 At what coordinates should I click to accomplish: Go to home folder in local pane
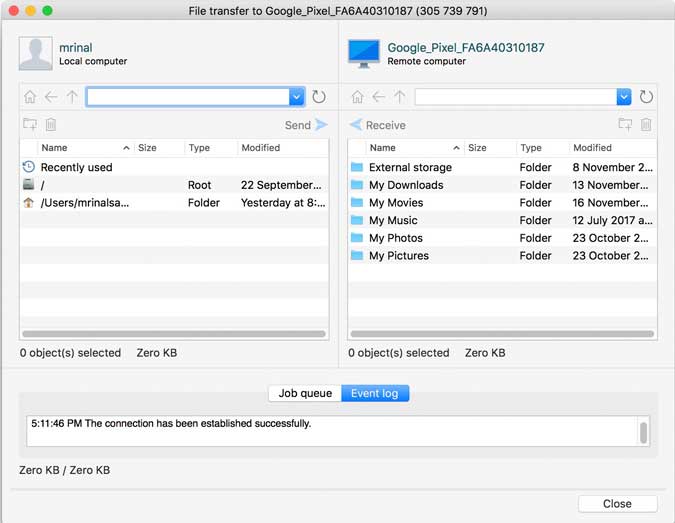pos(30,97)
